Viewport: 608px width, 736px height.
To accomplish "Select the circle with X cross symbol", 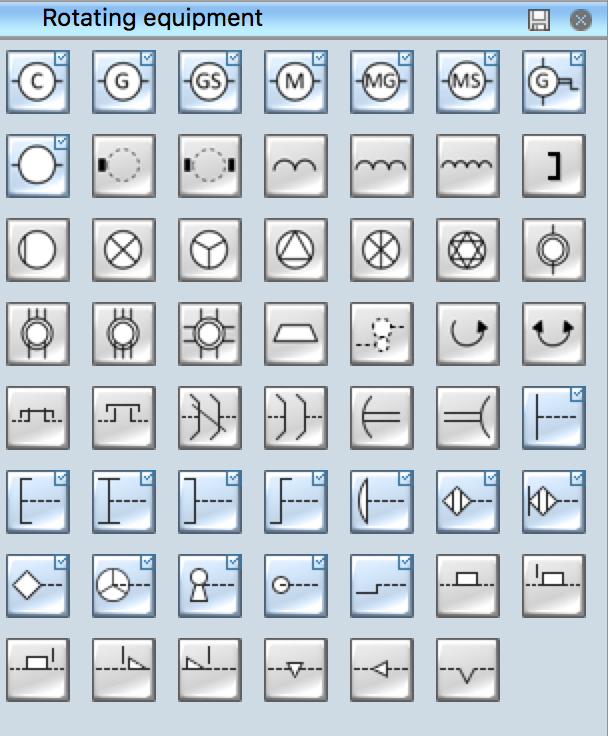I will pos(124,250).
